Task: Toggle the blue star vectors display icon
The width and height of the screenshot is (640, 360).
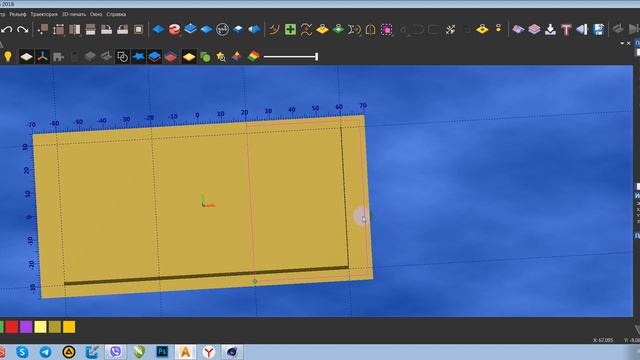Action: 139,56
